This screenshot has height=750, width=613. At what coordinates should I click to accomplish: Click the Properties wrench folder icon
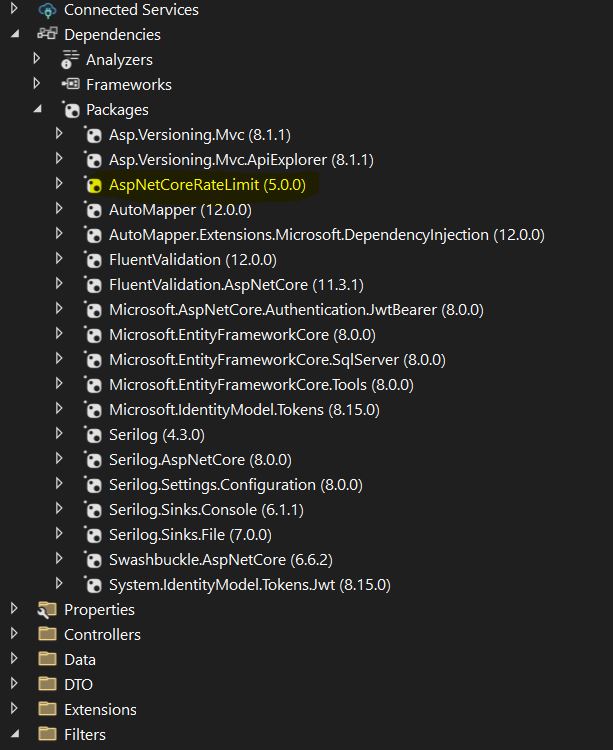pyautogui.click(x=46, y=610)
